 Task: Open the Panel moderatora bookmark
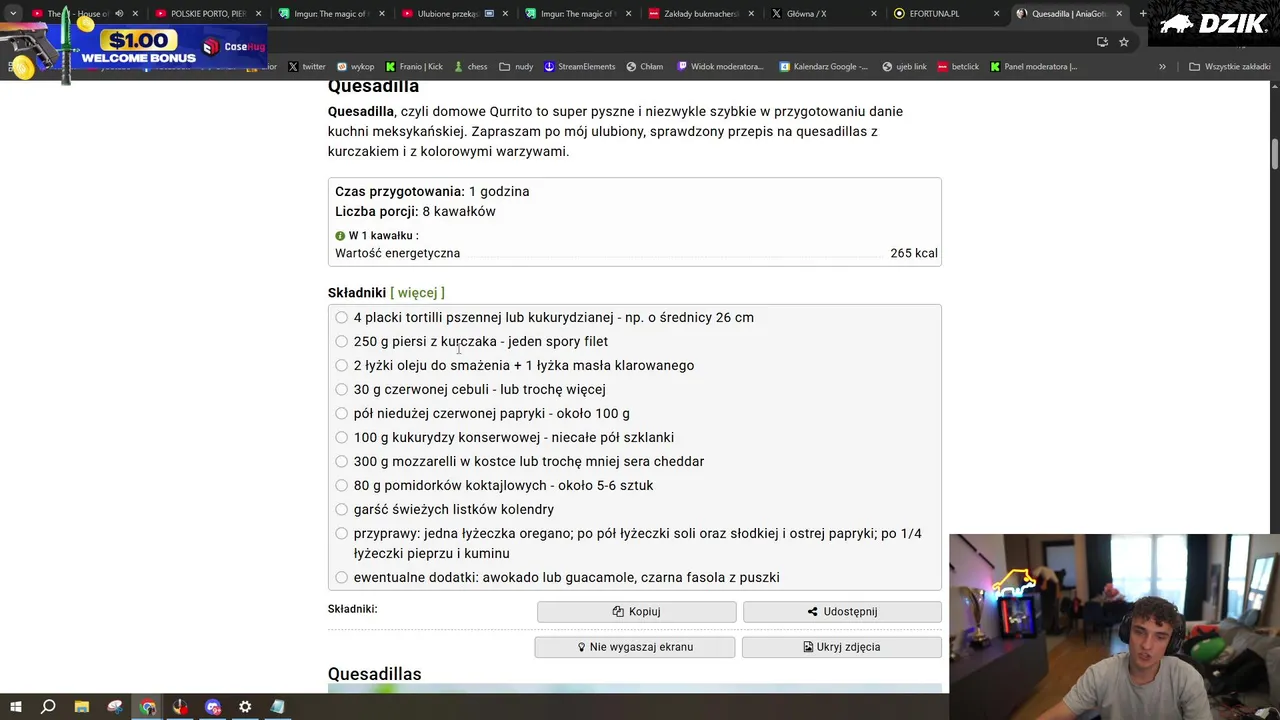point(1034,67)
